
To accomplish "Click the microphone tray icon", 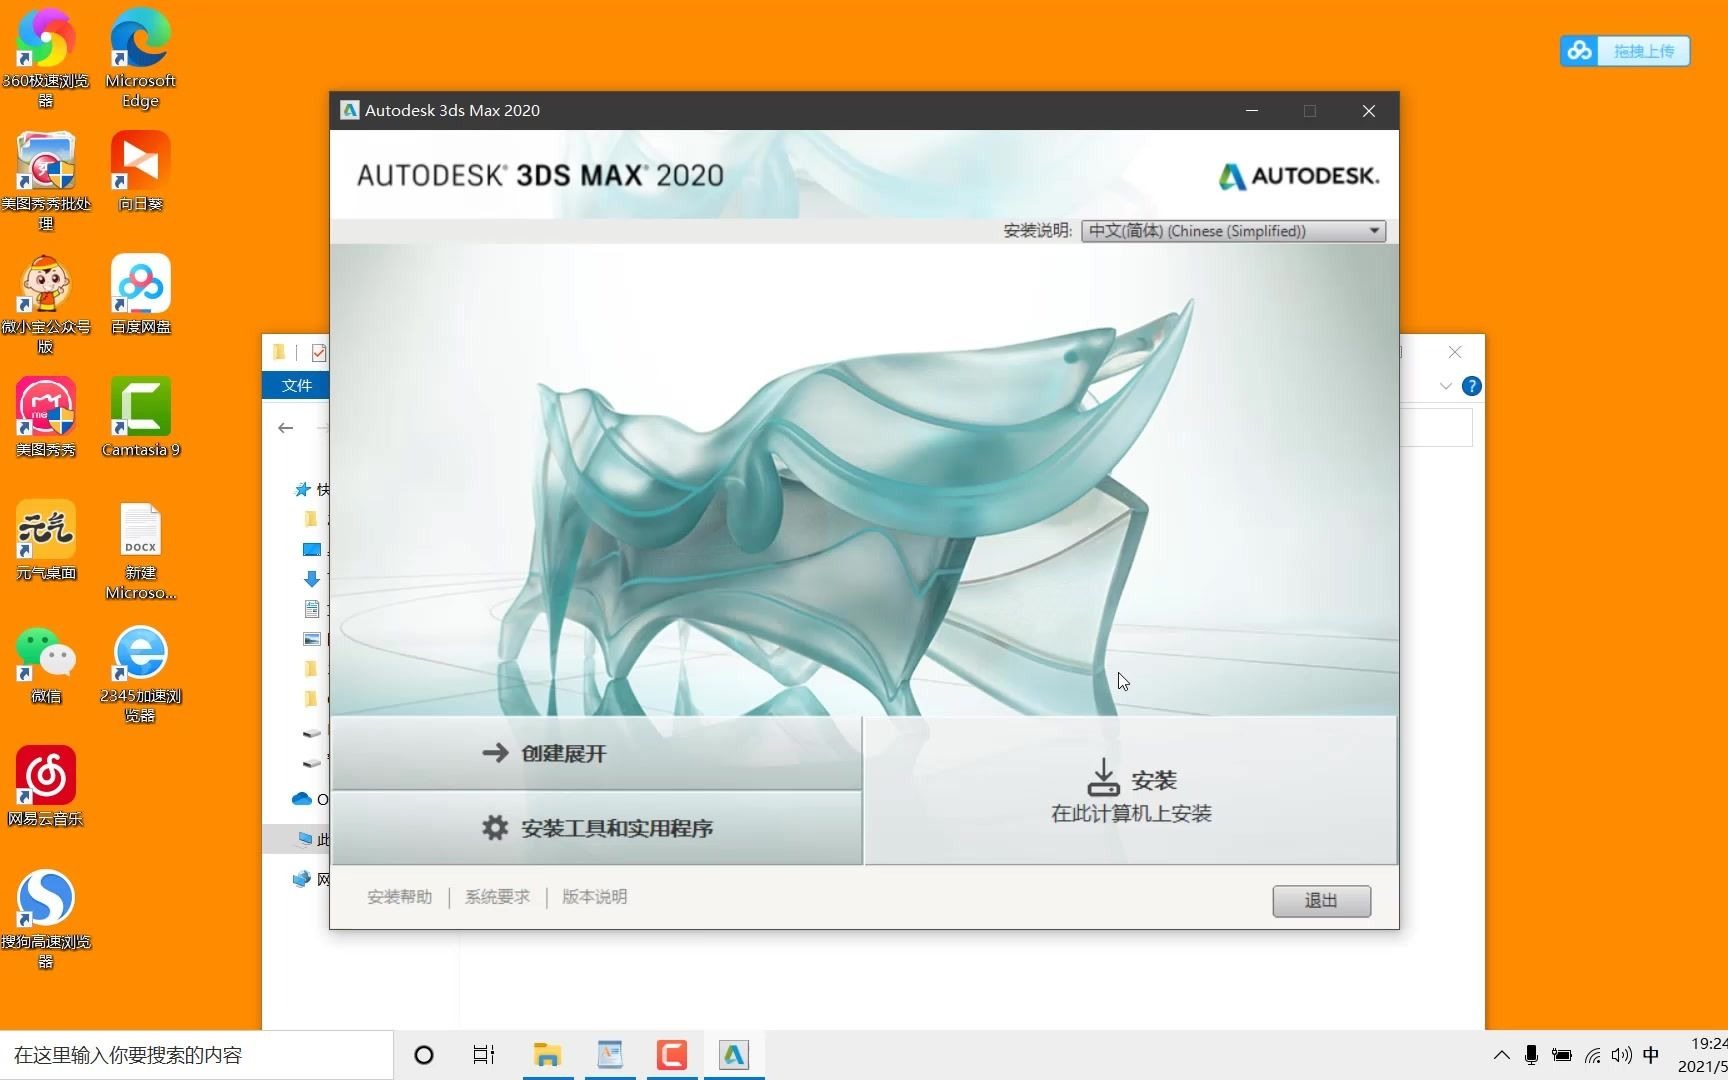I will point(1531,1055).
